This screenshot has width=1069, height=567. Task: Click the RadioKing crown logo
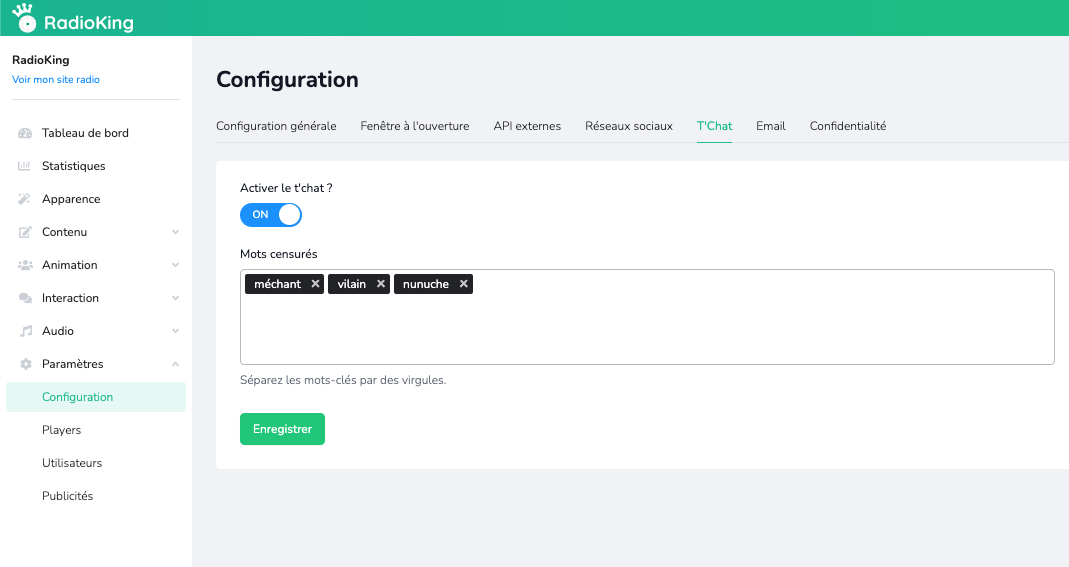coord(25,19)
